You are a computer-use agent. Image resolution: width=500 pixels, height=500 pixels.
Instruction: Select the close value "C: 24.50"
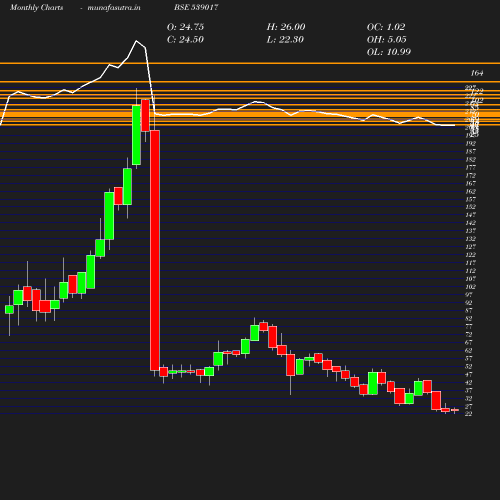pyautogui.click(x=185, y=40)
